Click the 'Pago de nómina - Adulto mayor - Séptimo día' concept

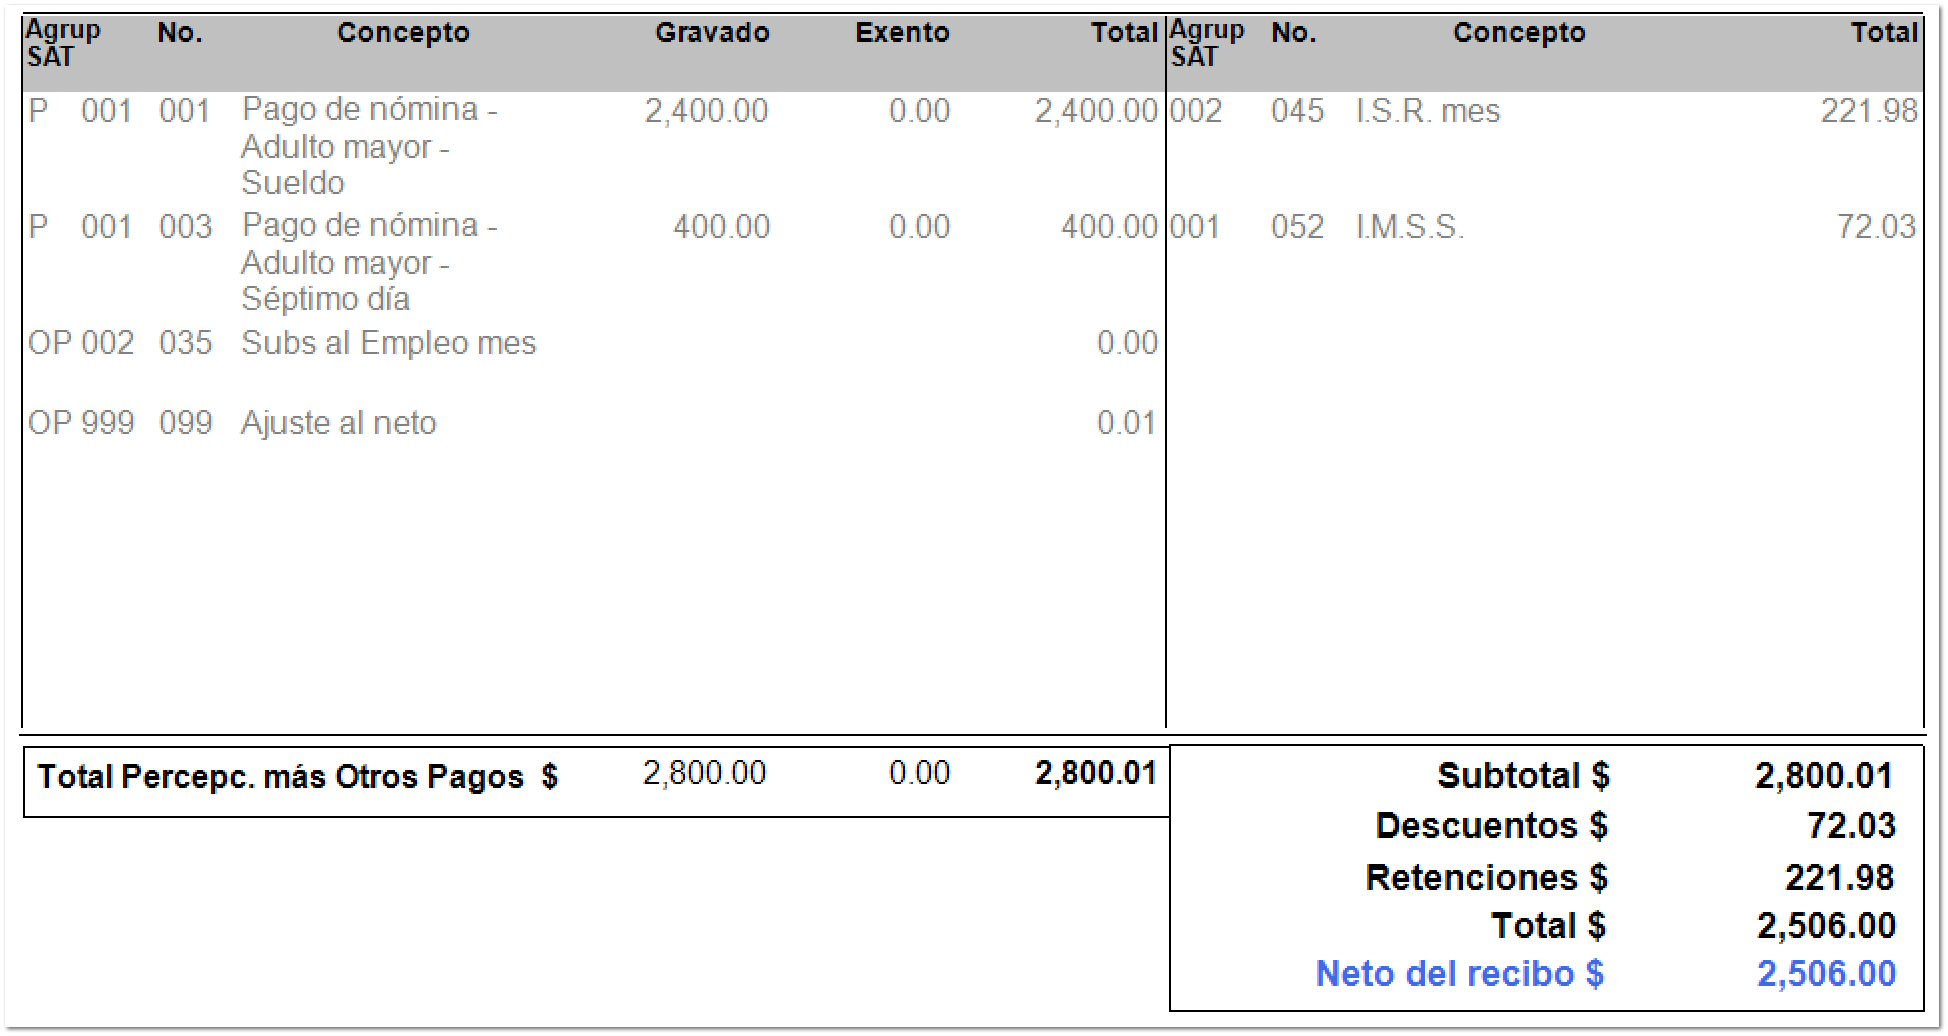(370, 262)
